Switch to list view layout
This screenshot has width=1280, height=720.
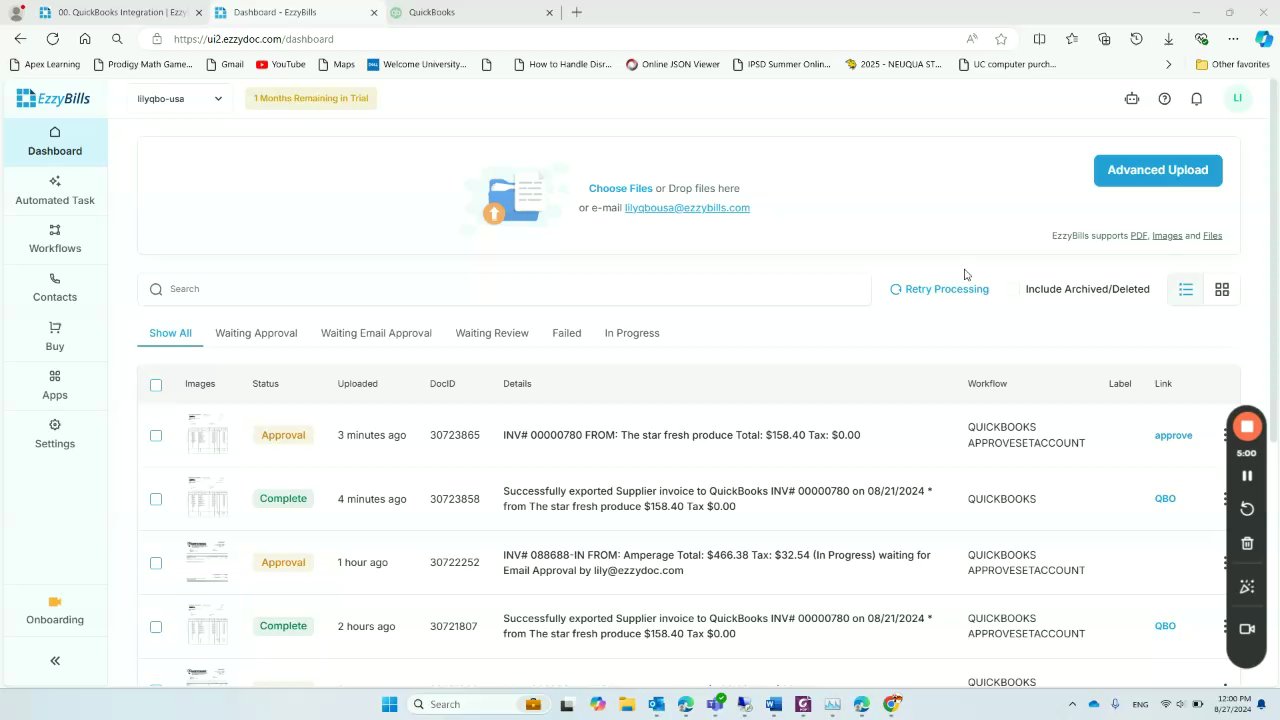click(1186, 289)
